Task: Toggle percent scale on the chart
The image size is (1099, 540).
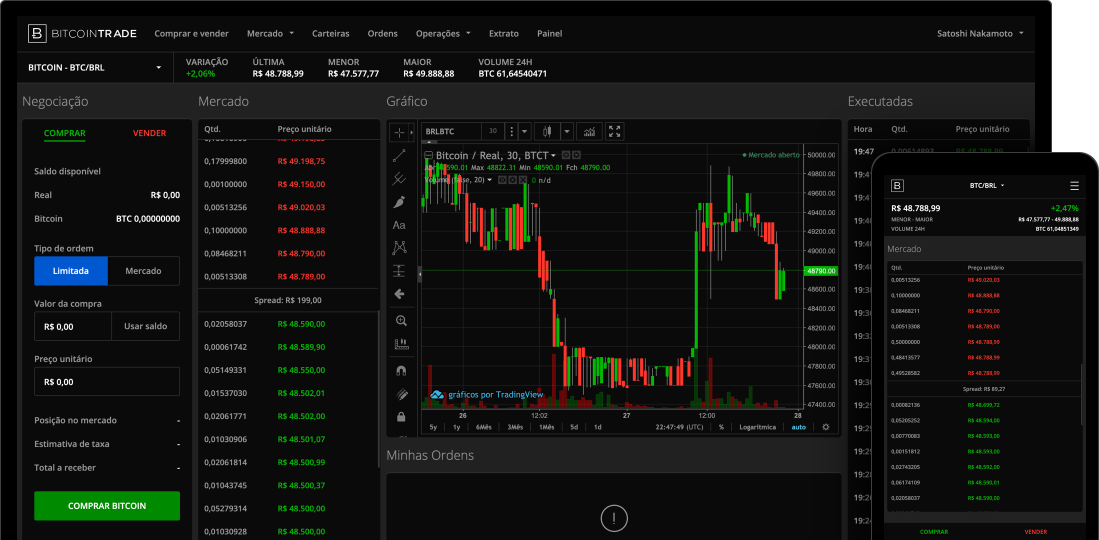Action: (x=721, y=427)
